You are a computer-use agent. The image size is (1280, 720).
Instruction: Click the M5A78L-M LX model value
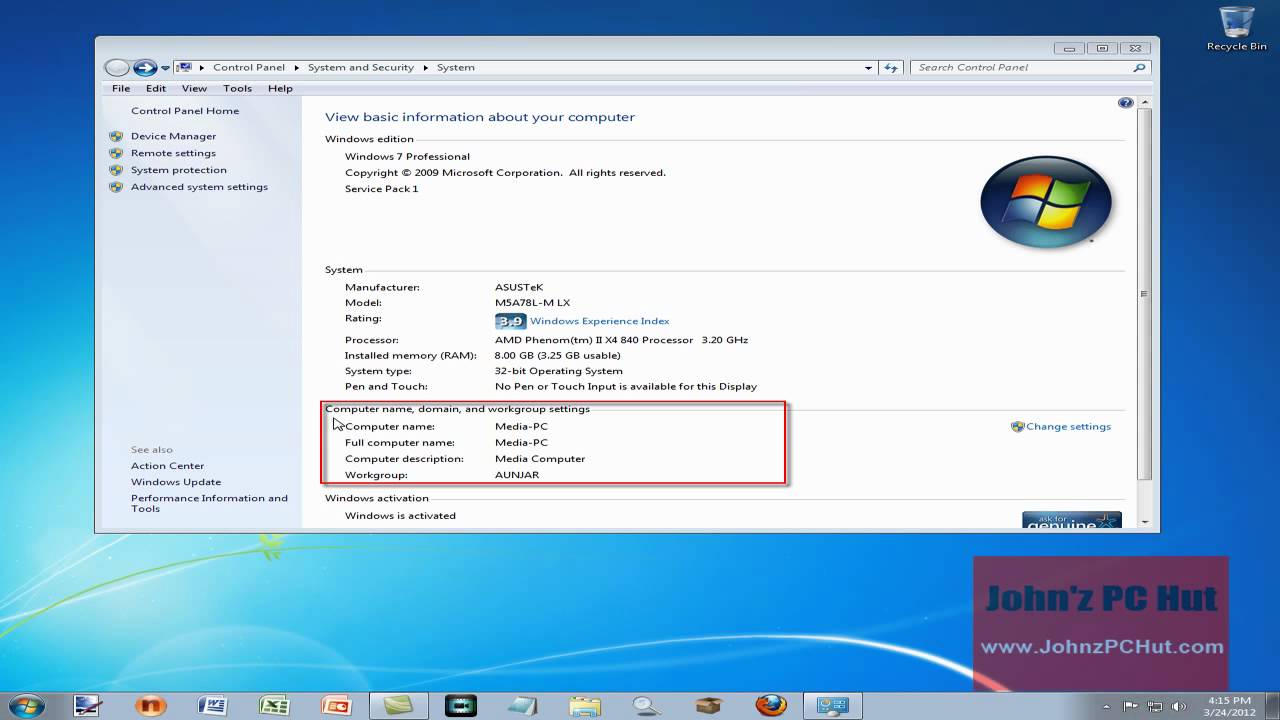(532, 303)
